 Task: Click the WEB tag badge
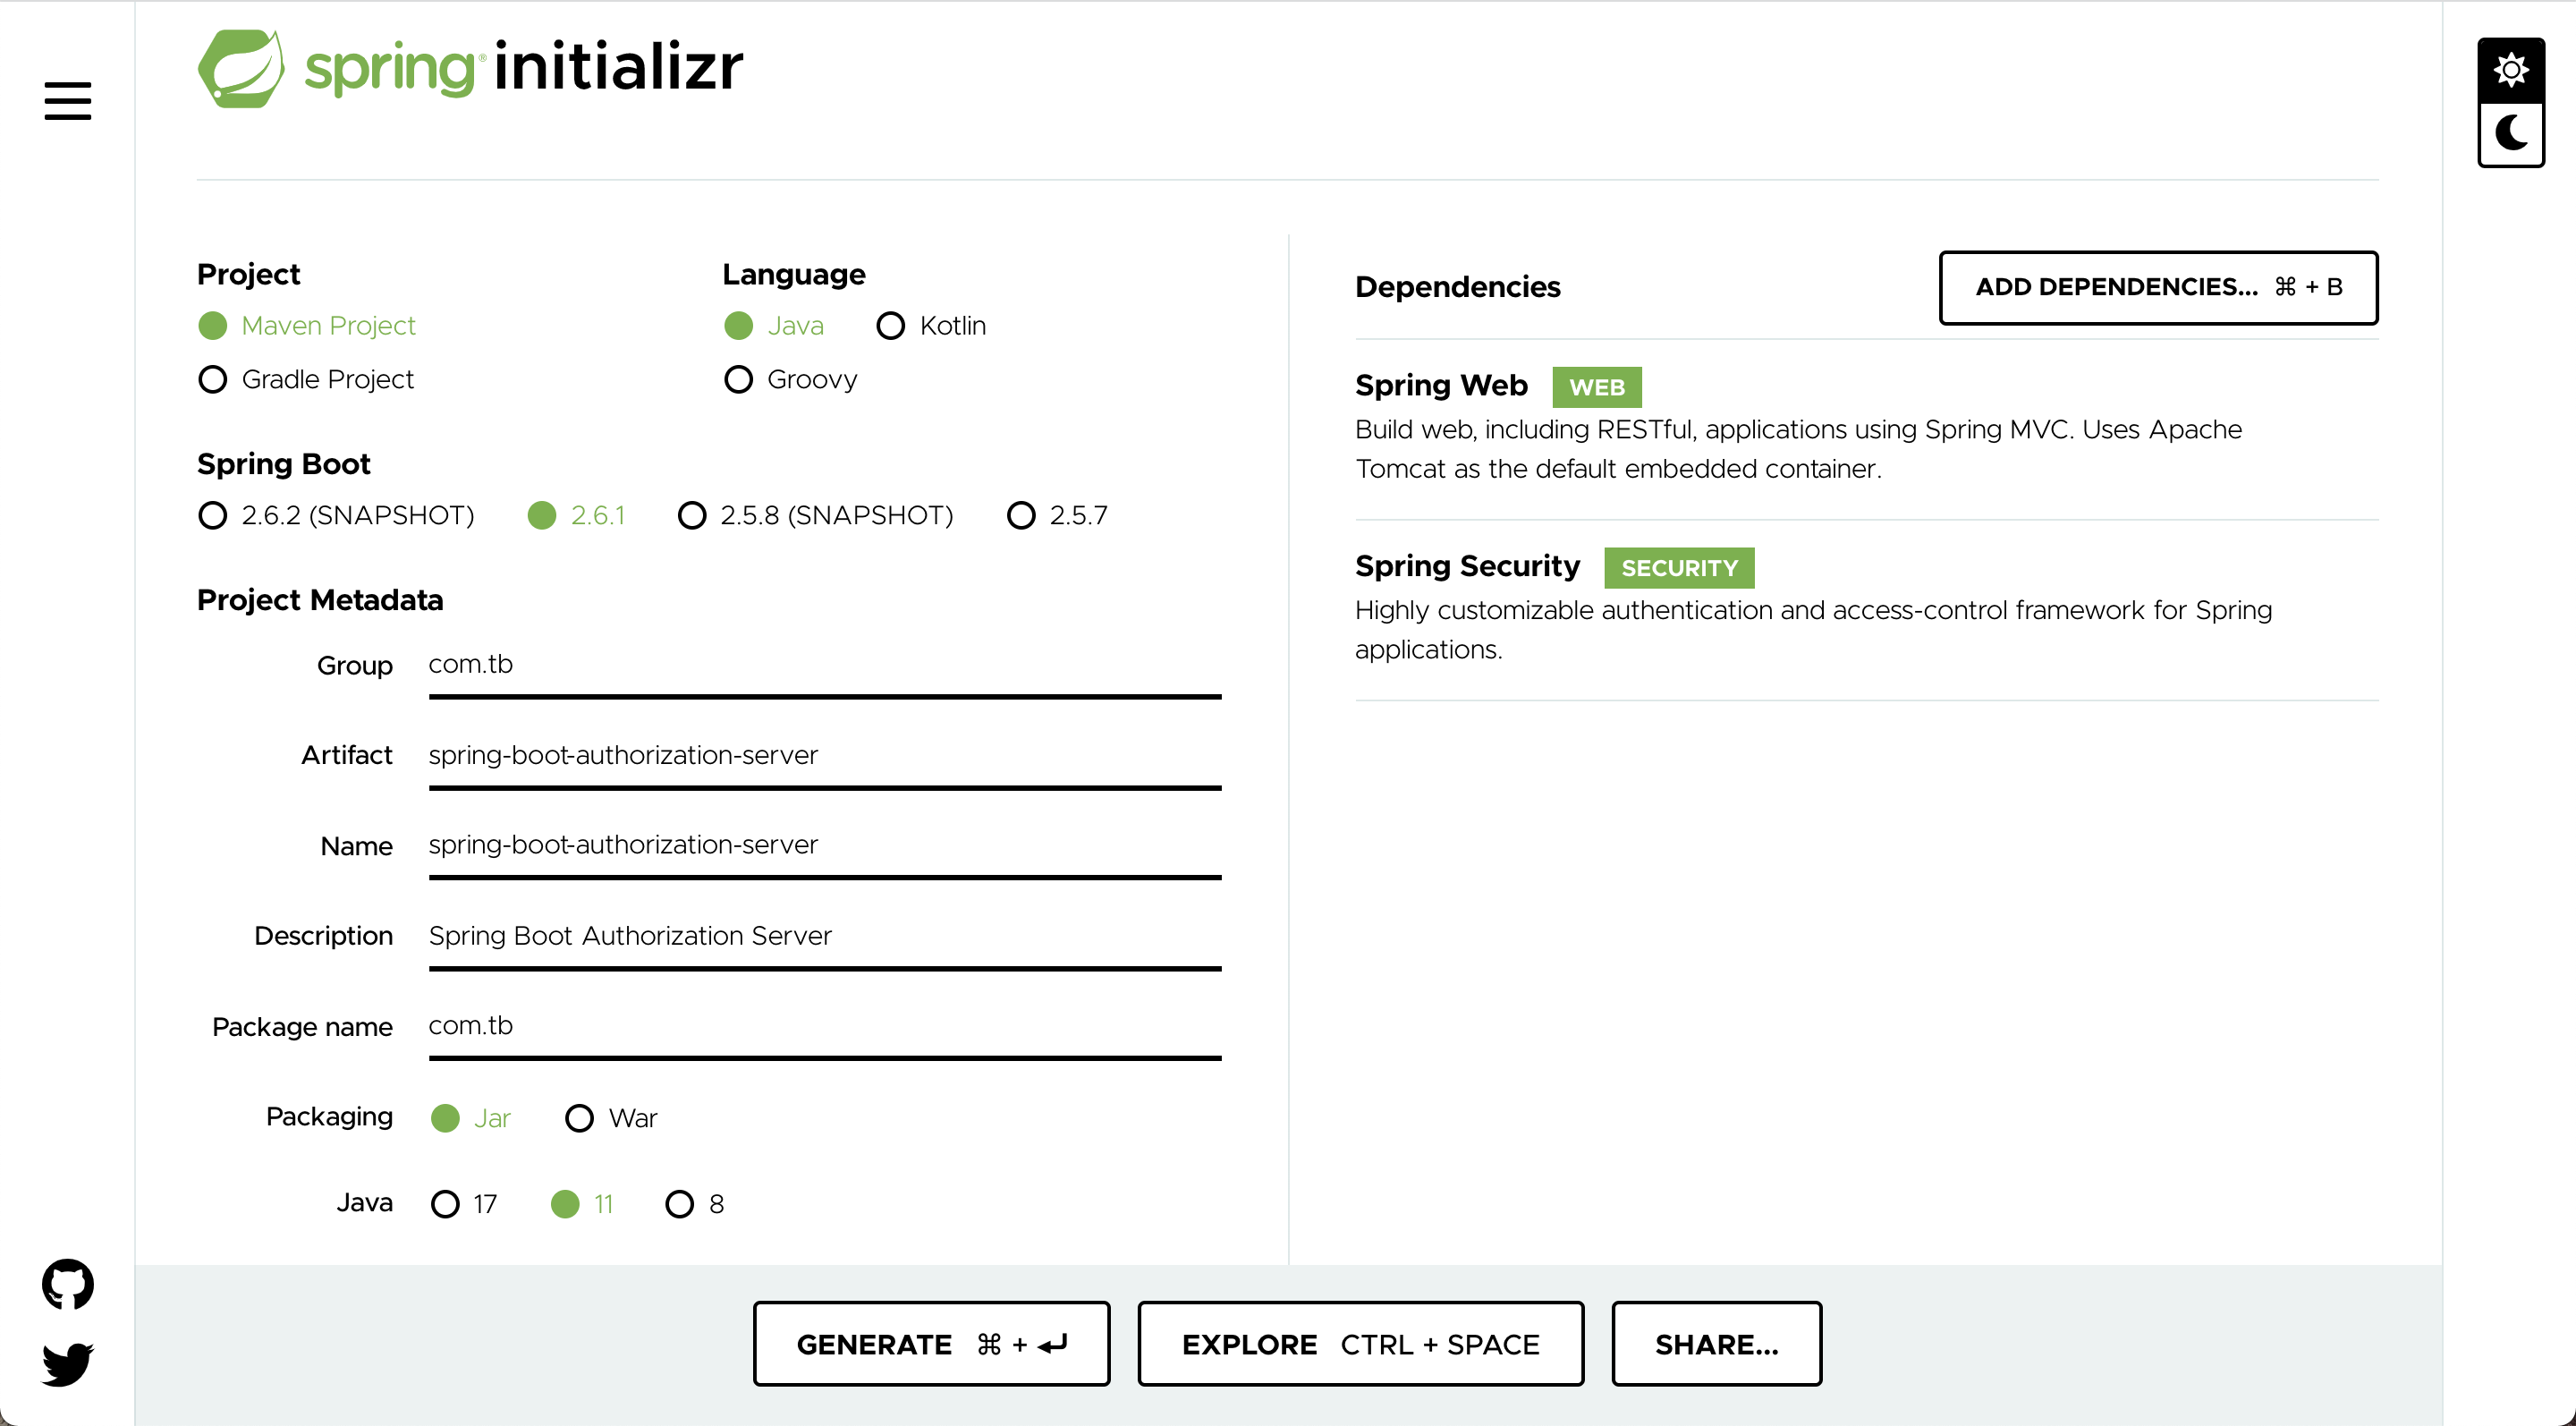[1597, 387]
